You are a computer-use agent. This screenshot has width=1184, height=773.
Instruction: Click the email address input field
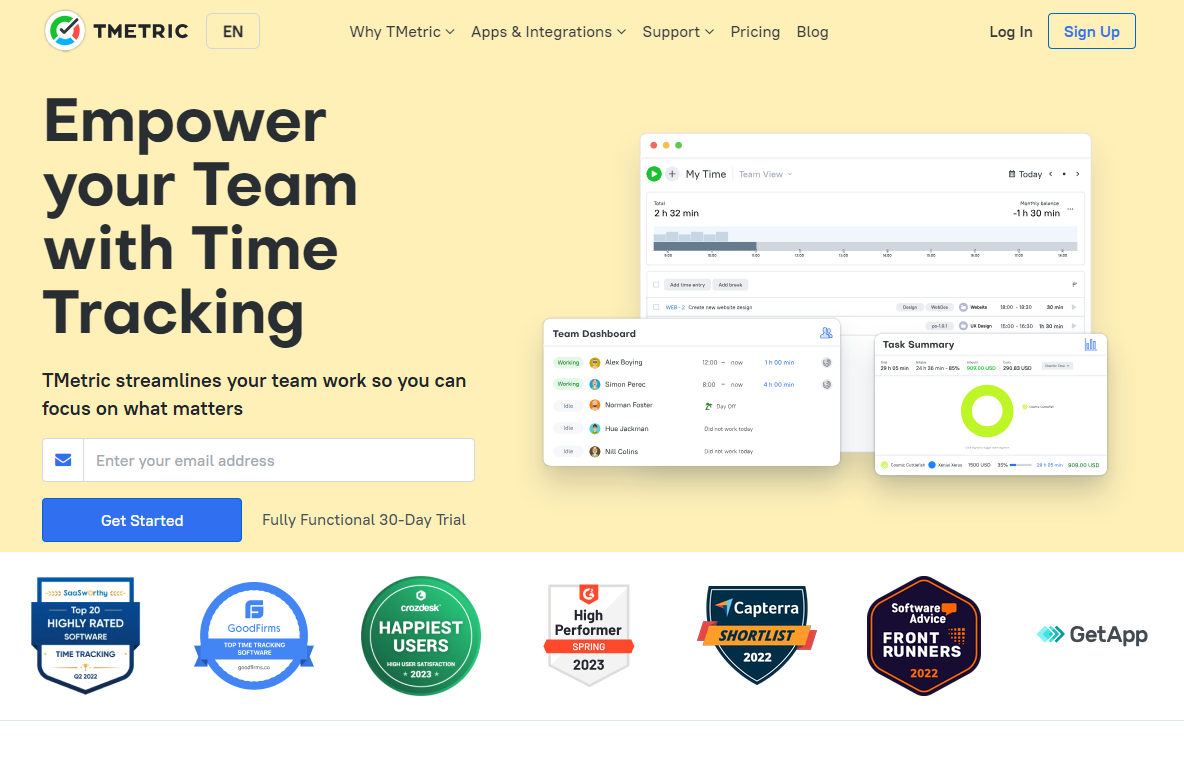279,460
